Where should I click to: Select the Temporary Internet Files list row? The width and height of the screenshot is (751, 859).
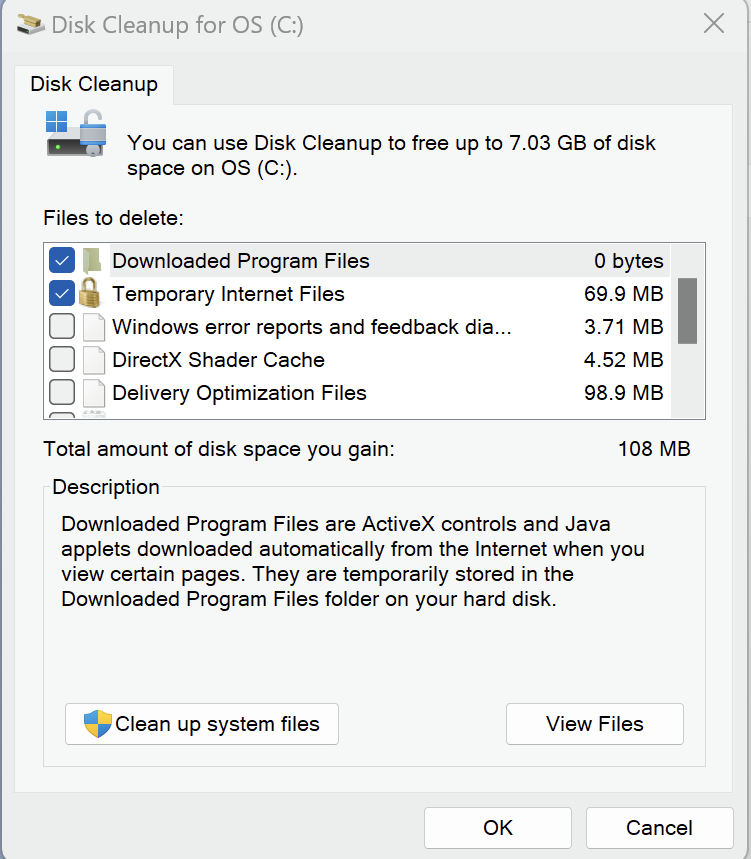[x=357, y=294]
